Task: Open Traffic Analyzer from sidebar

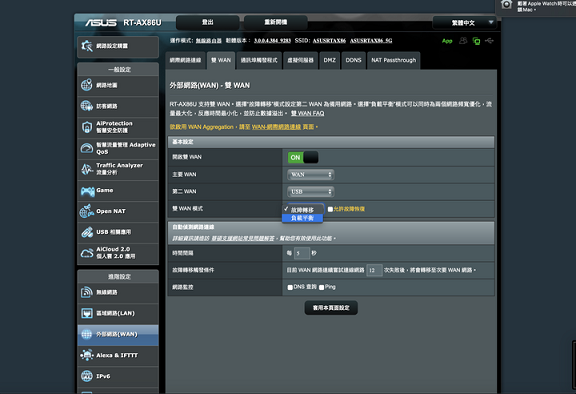Action: point(118,169)
